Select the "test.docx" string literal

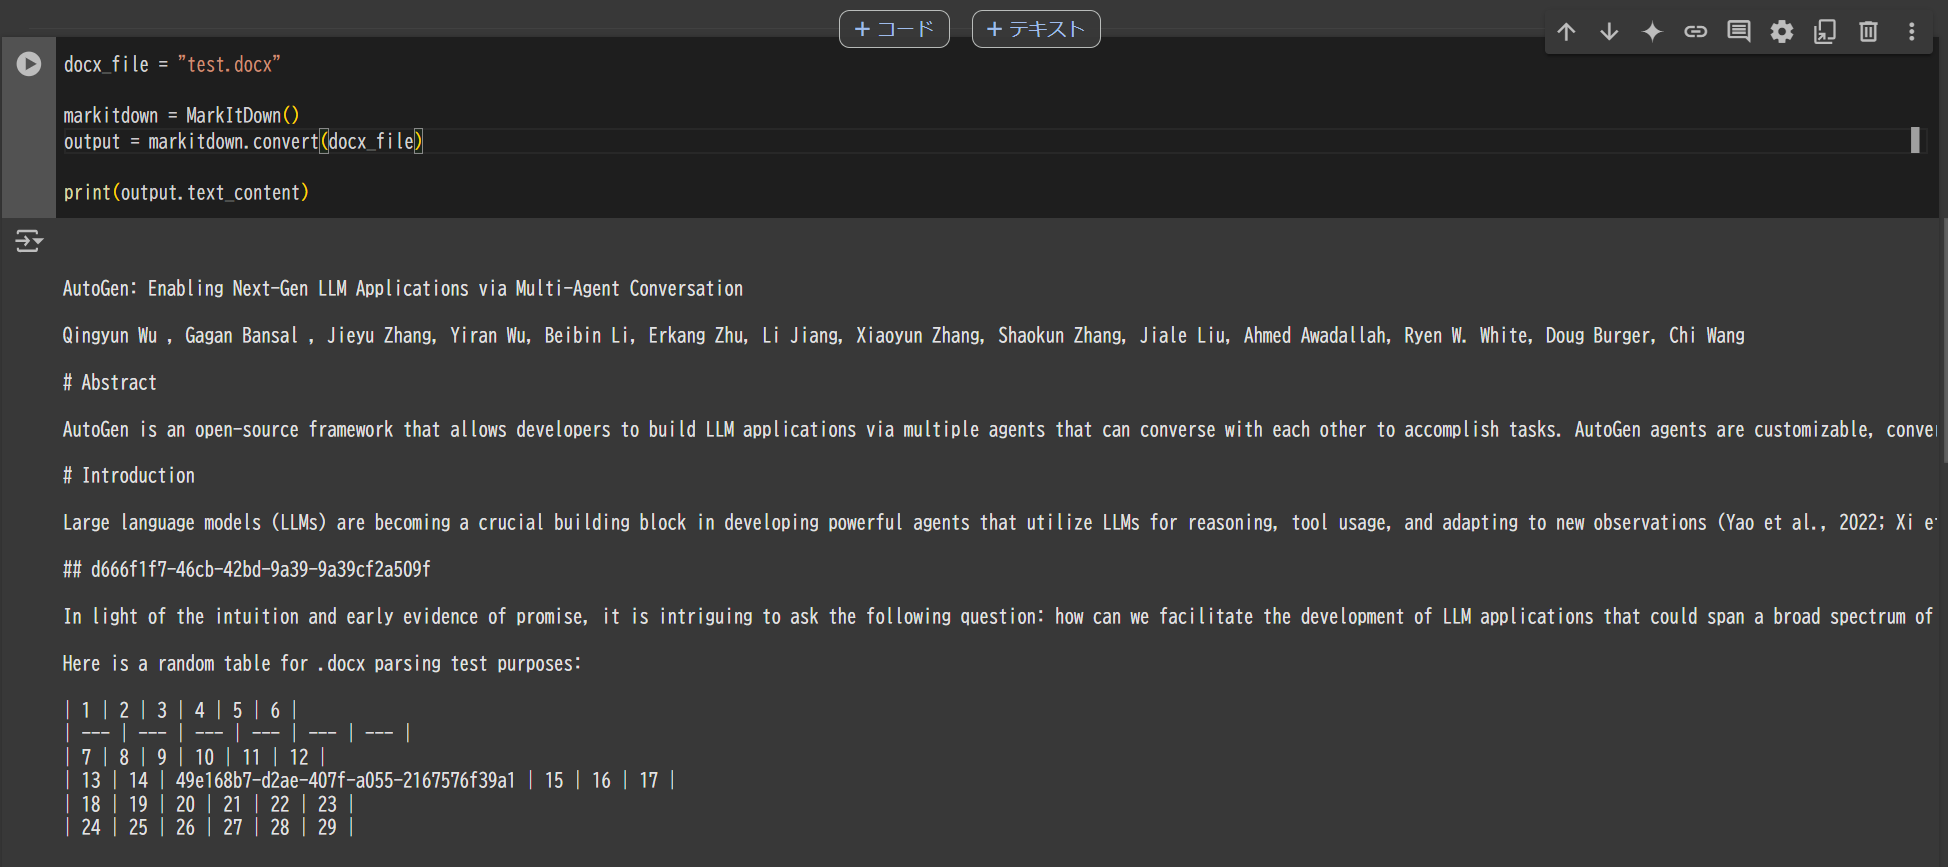(229, 63)
